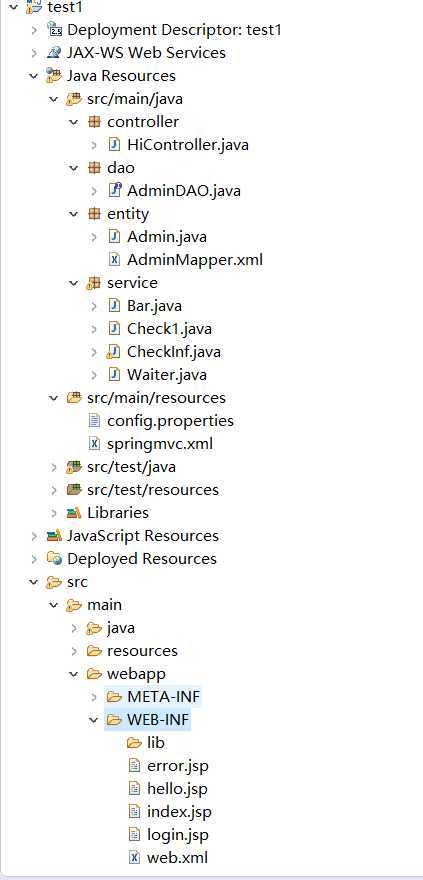Click the AdminMapper.xml file icon

pyautogui.click(x=113, y=260)
